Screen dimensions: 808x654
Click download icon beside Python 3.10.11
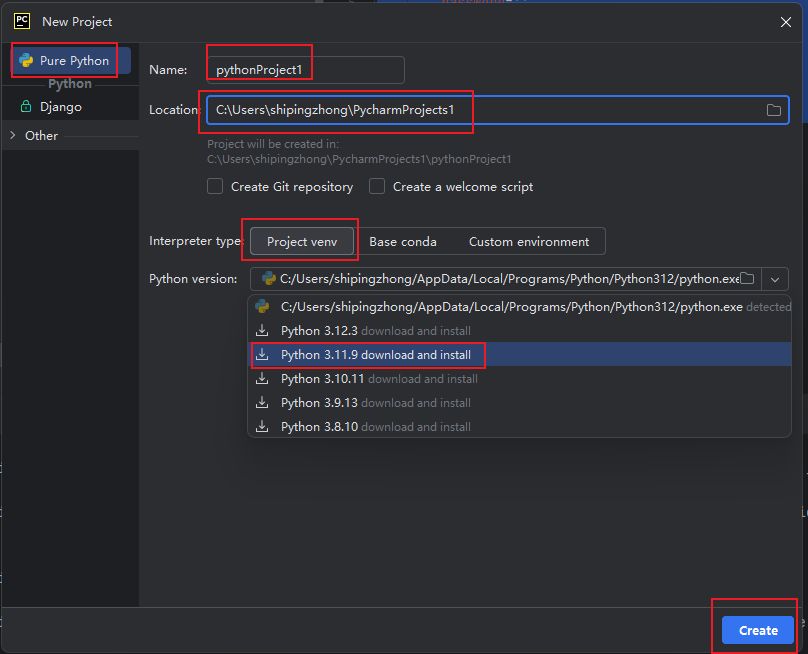[x=263, y=379]
